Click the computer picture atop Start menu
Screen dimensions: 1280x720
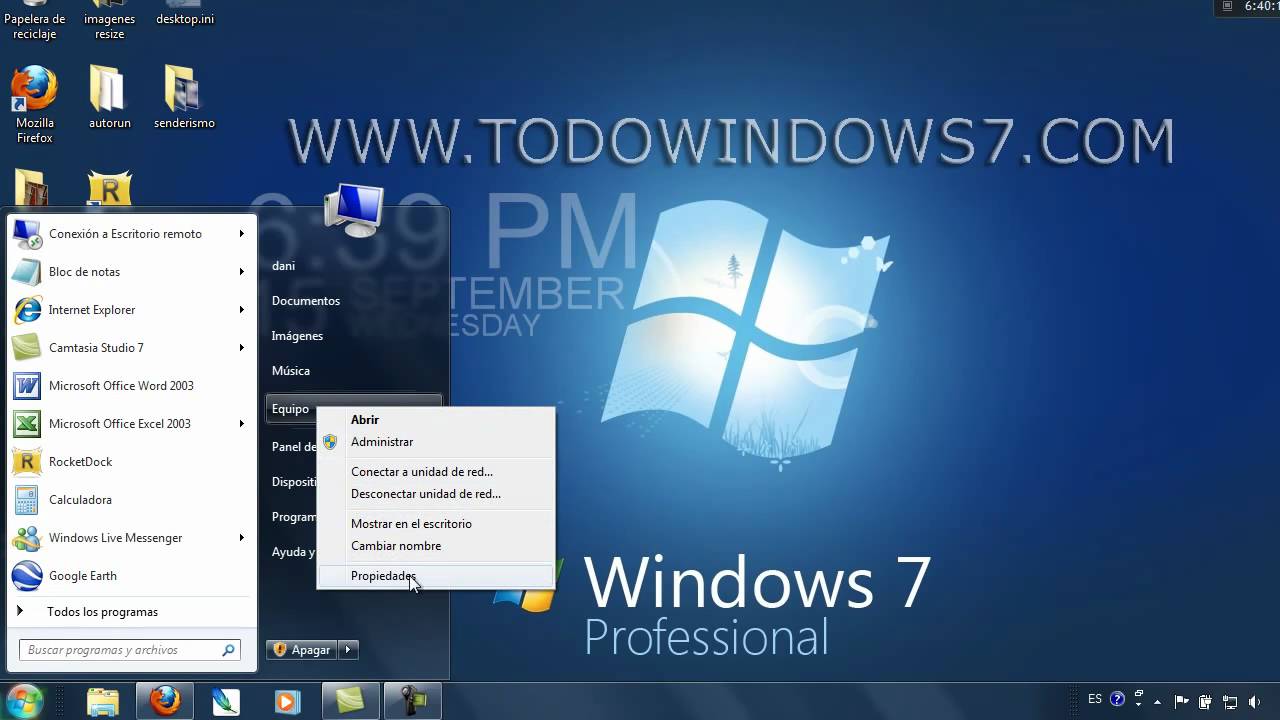tap(354, 210)
